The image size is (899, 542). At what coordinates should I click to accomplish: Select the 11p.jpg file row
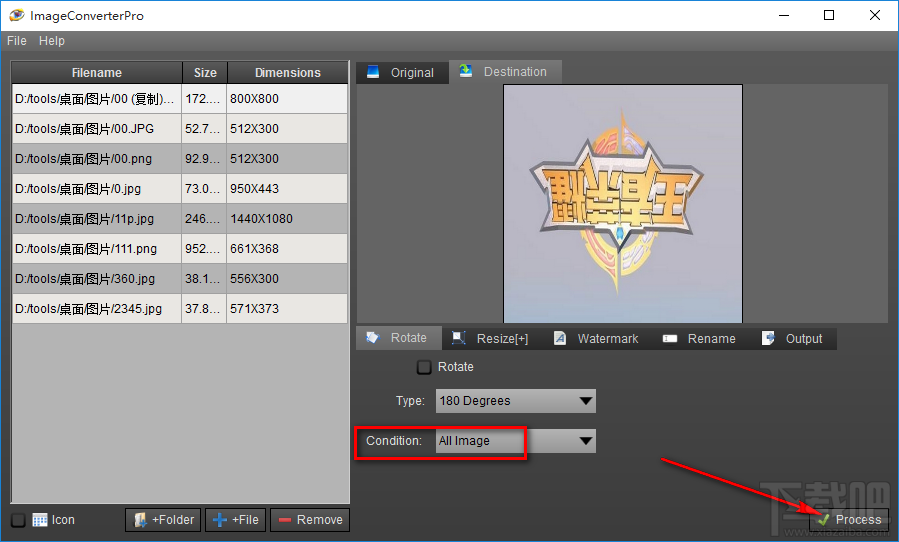tap(180, 219)
